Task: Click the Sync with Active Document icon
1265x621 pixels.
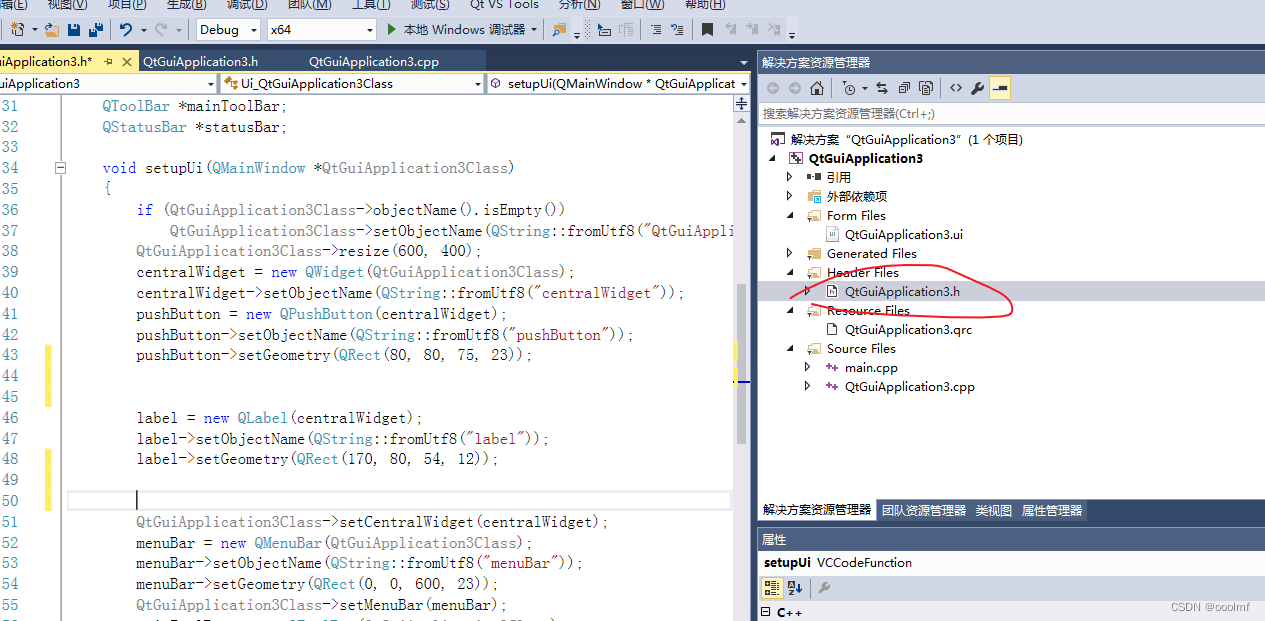Action: [x=882, y=88]
